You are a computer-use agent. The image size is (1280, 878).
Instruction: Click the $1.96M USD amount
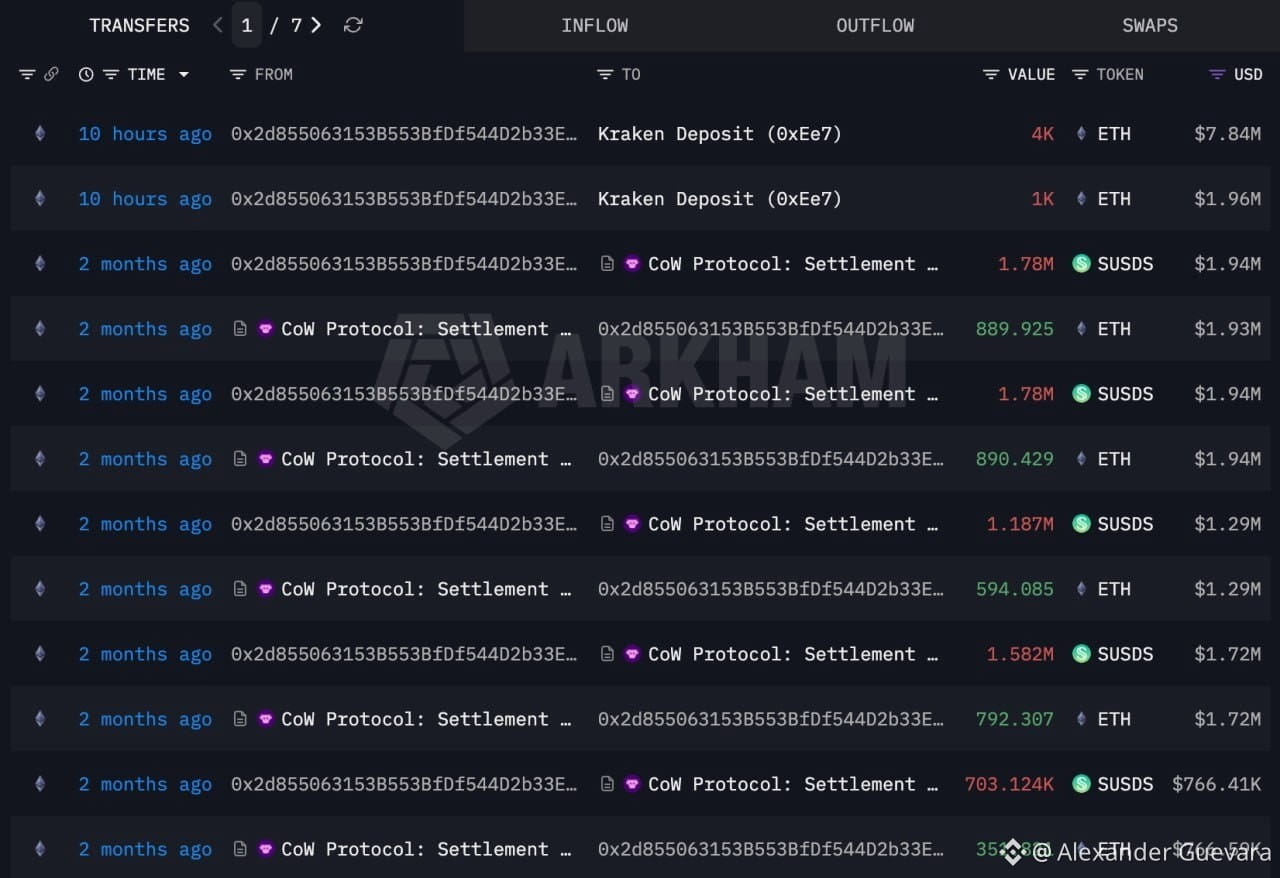point(1227,198)
